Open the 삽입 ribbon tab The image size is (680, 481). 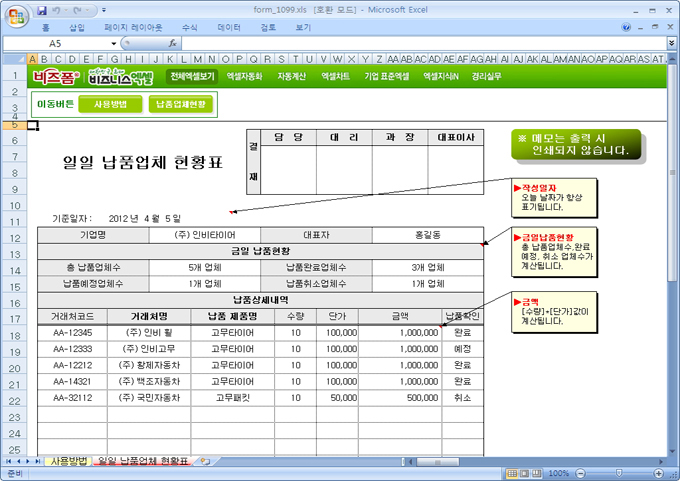pos(77,27)
